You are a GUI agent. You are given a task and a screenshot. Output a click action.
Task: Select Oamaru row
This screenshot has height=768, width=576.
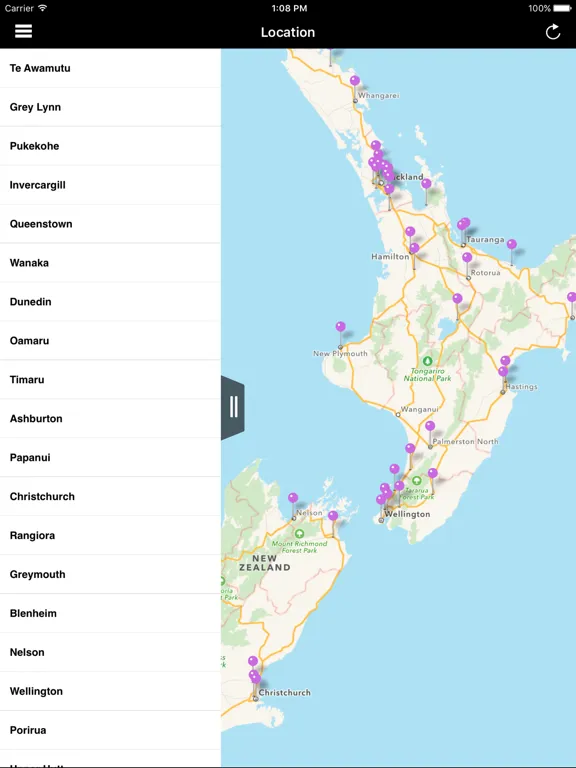point(110,340)
